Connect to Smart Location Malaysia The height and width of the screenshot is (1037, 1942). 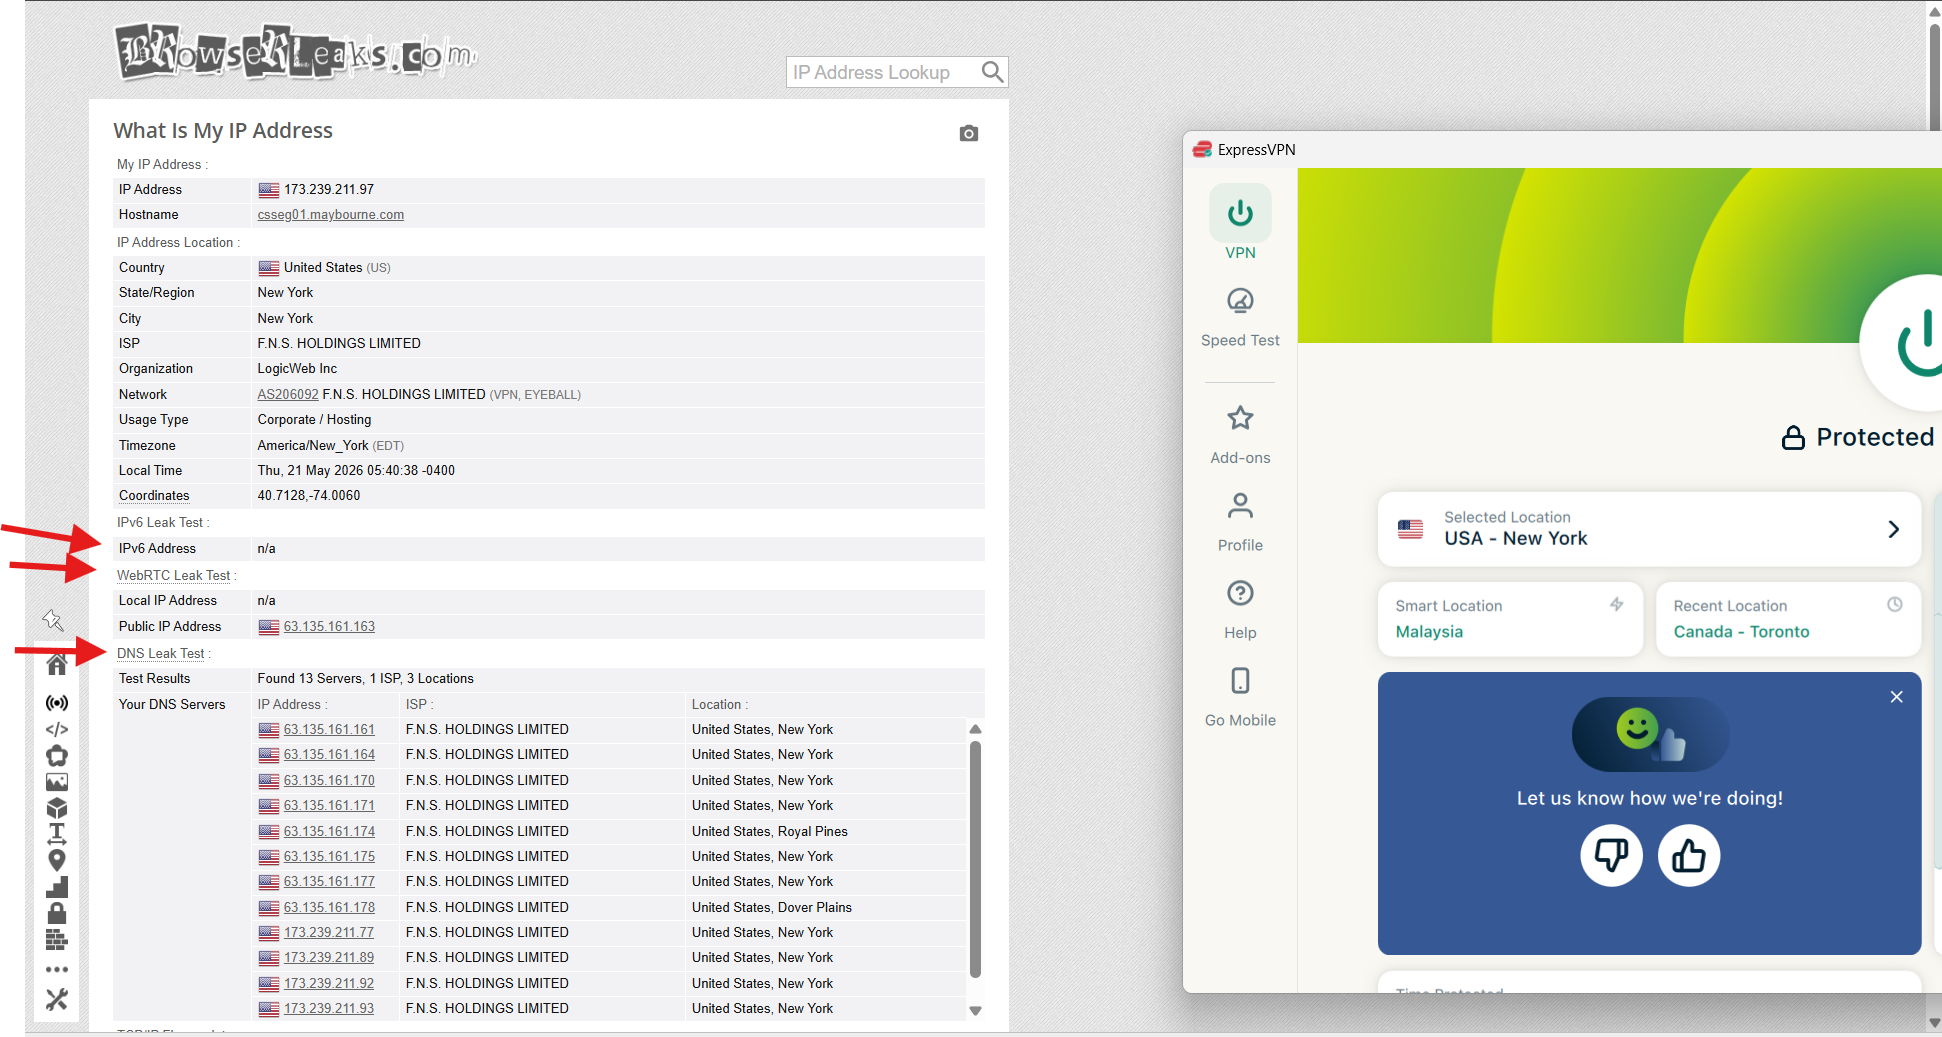[x=1510, y=619]
